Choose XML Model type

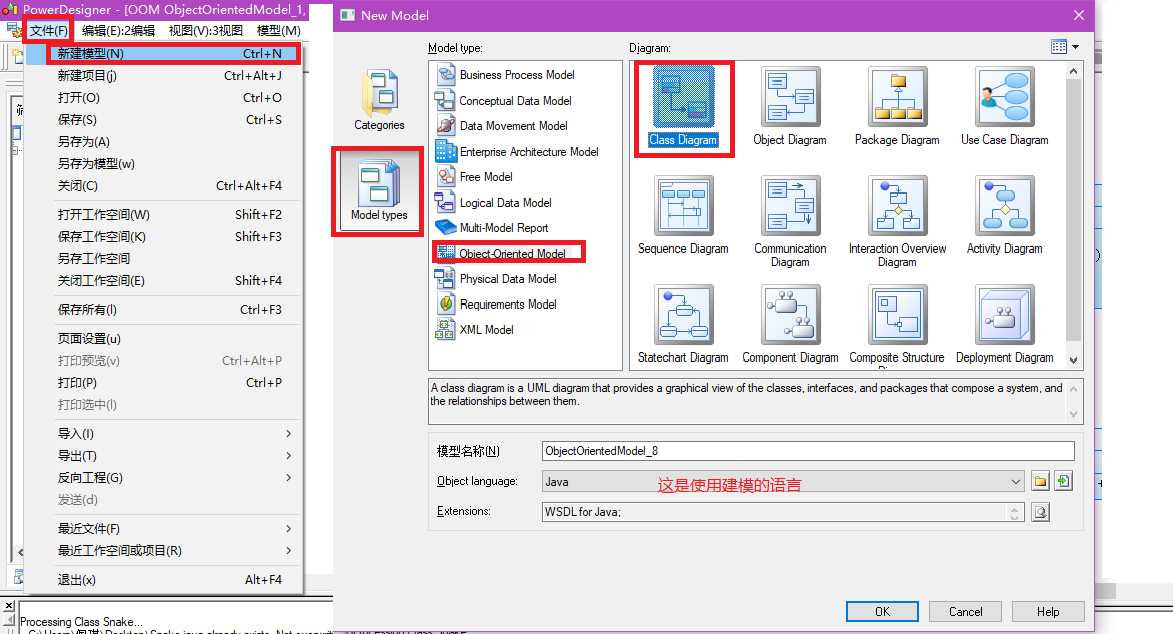pyautogui.click(x=476, y=329)
